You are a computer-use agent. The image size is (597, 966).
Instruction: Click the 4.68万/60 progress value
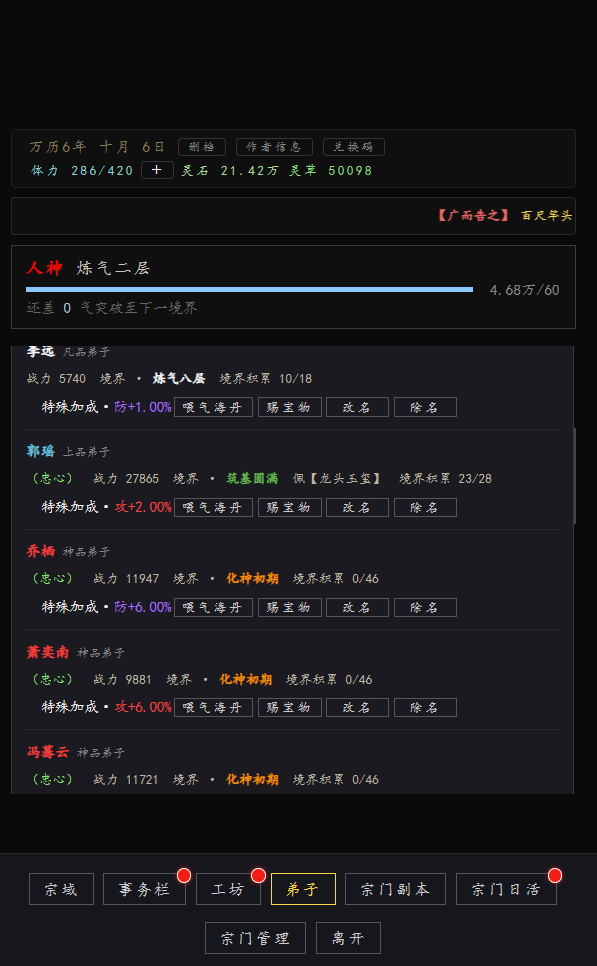pyautogui.click(x=524, y=290)
